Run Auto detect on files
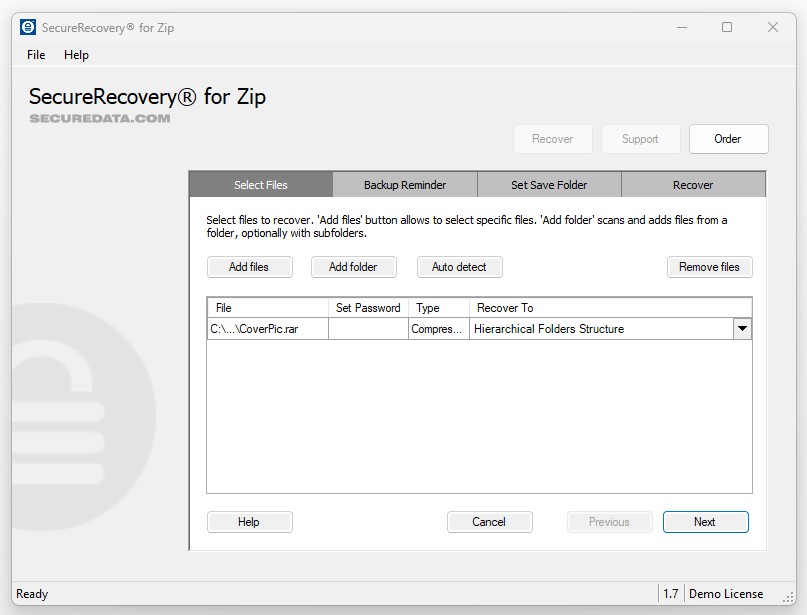 pos(459,267)
